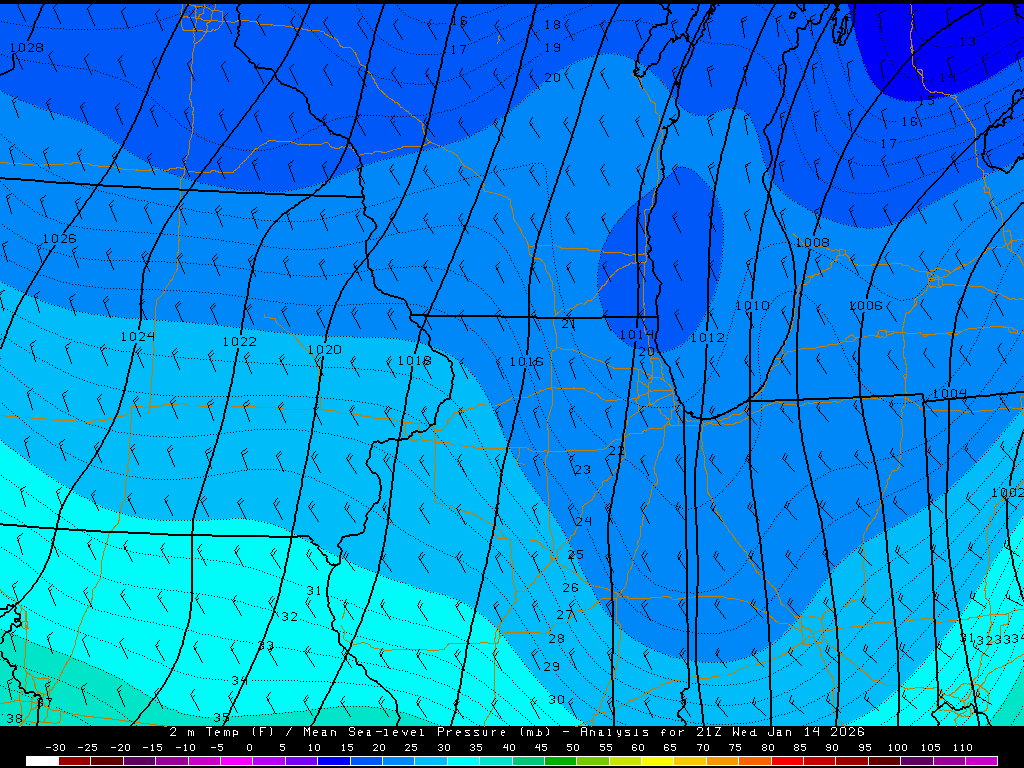Click the 24 degree isotherm label
The width and height of the screenshot is (1024, 768).
coord(583,520)
